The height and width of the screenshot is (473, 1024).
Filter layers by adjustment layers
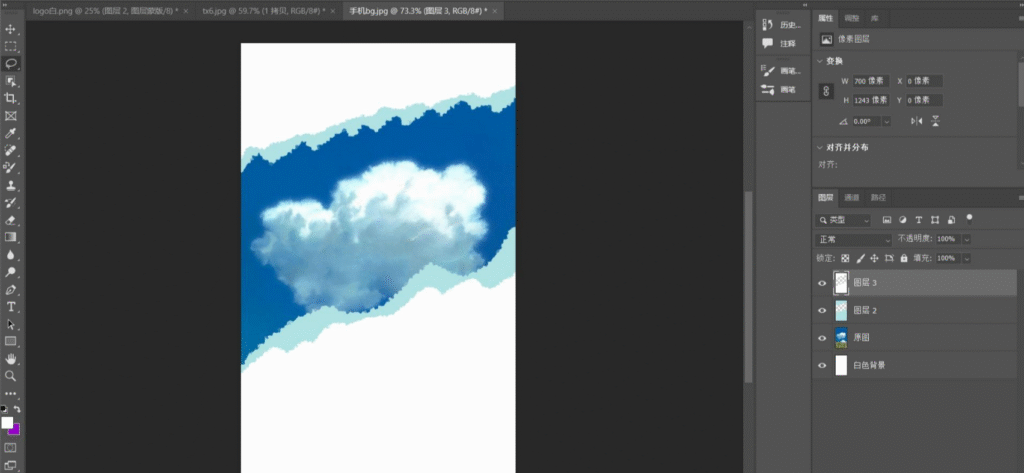(x=903, y=220)
